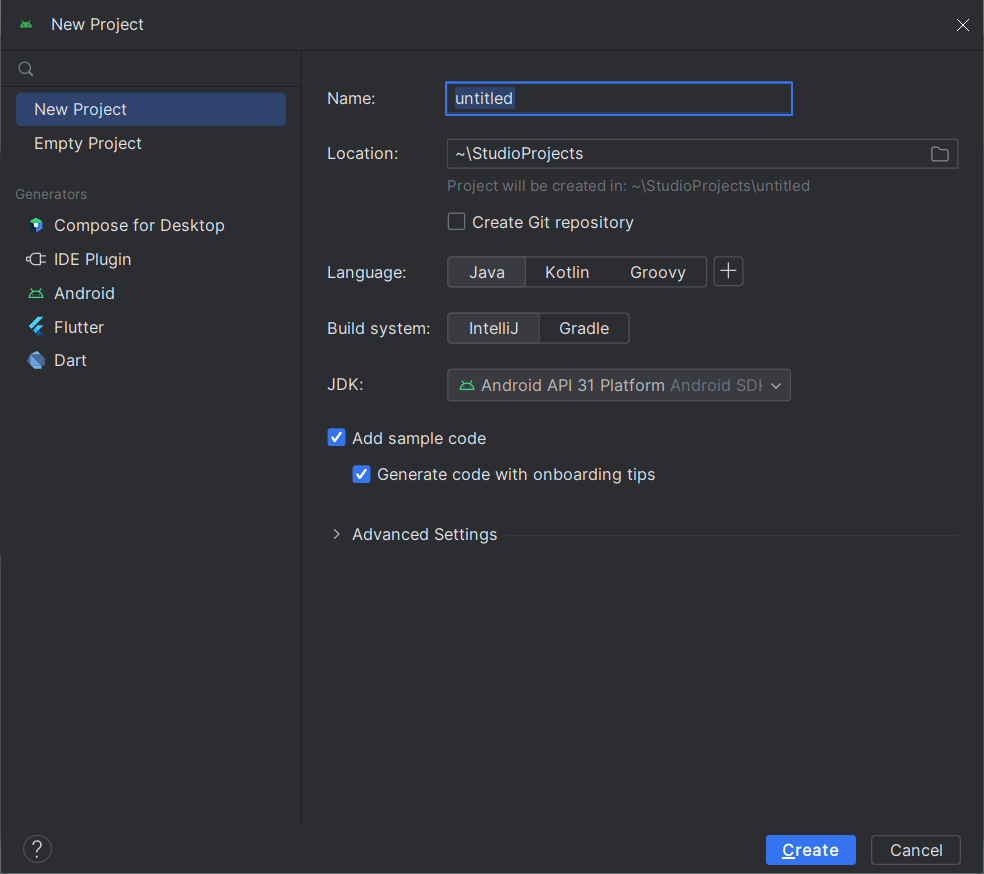Select the Flutter generator icon
Screen dimensions: 984x874
coord(36,327)
